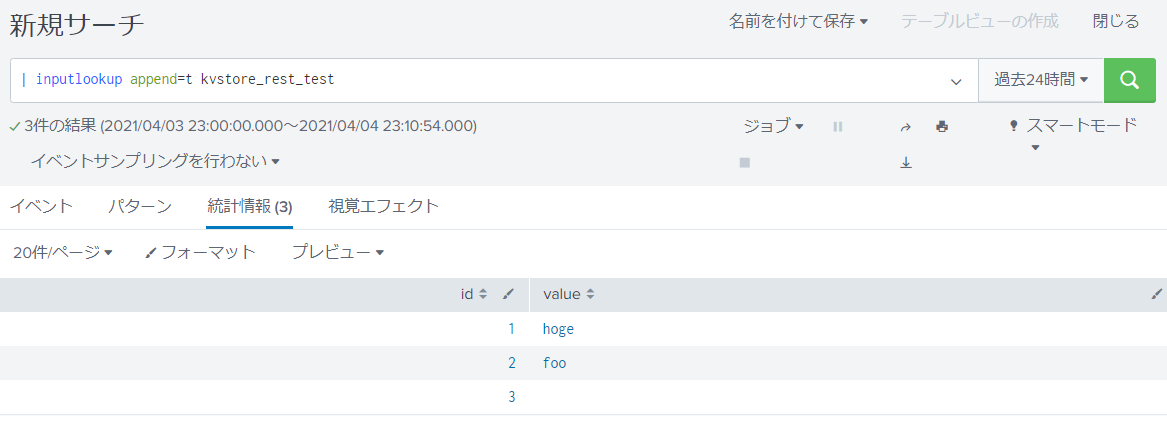
Task: Sort by value column arrows
Action: coord(590,295)
